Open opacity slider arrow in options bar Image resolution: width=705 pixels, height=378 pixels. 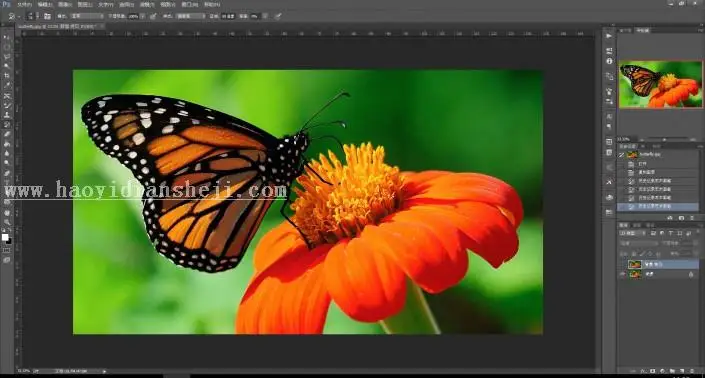pos(143,16)
